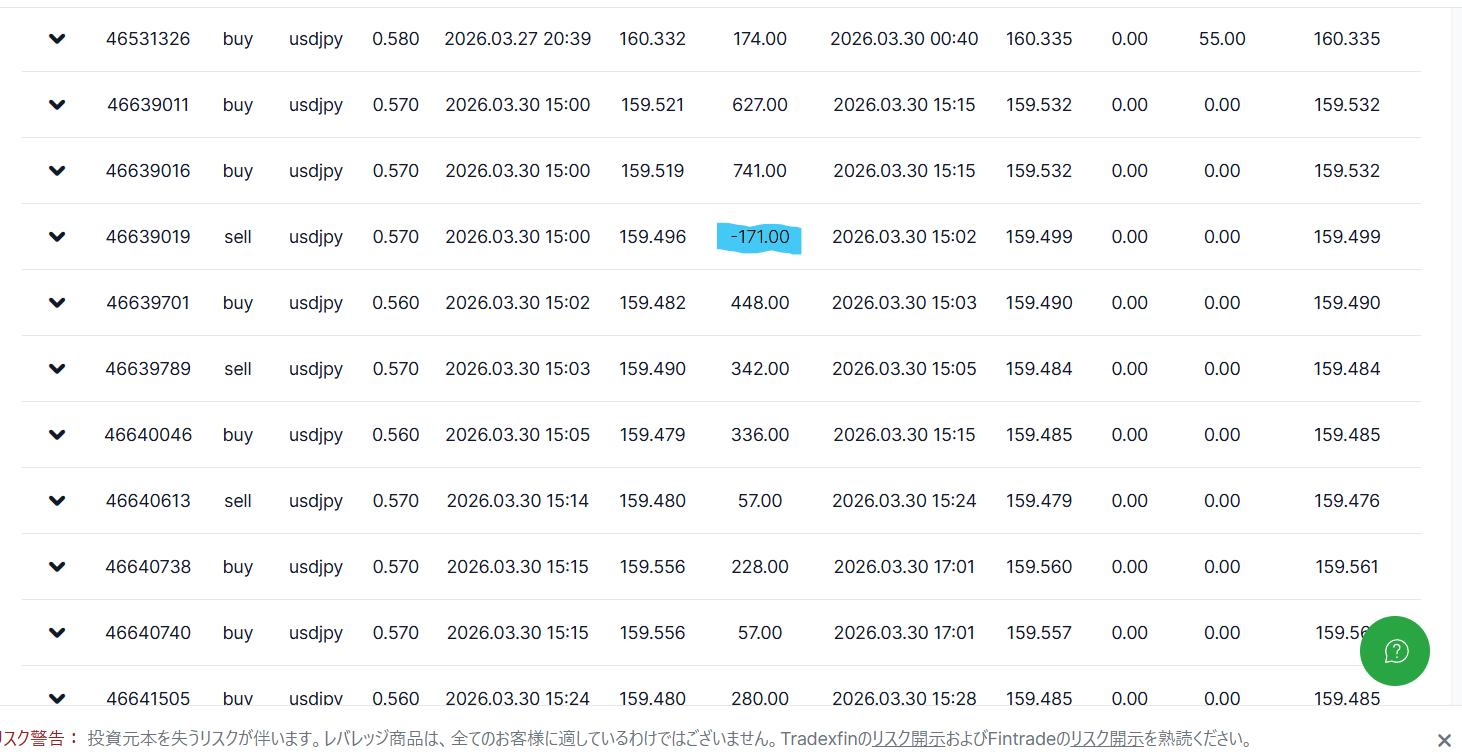Expand trade row 46531326 chevron
The image size is (1462, 756).
(57, 39)
